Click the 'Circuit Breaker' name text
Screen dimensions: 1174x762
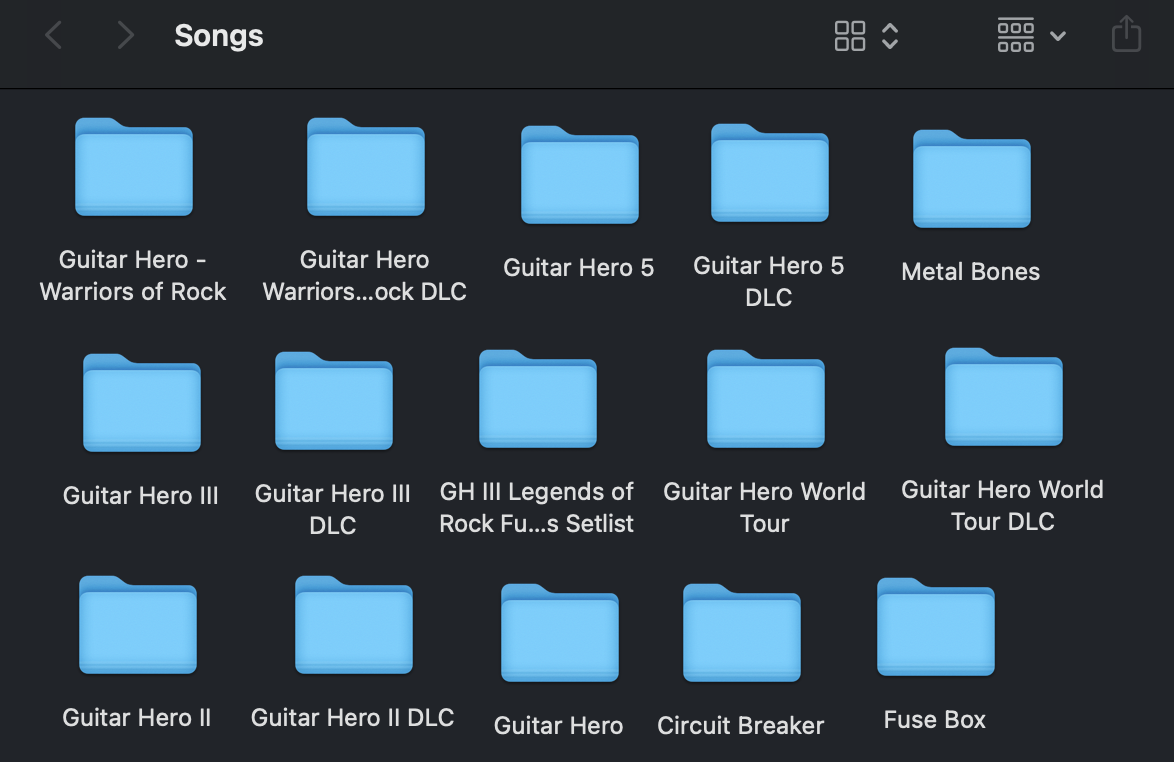click(740, 725)
